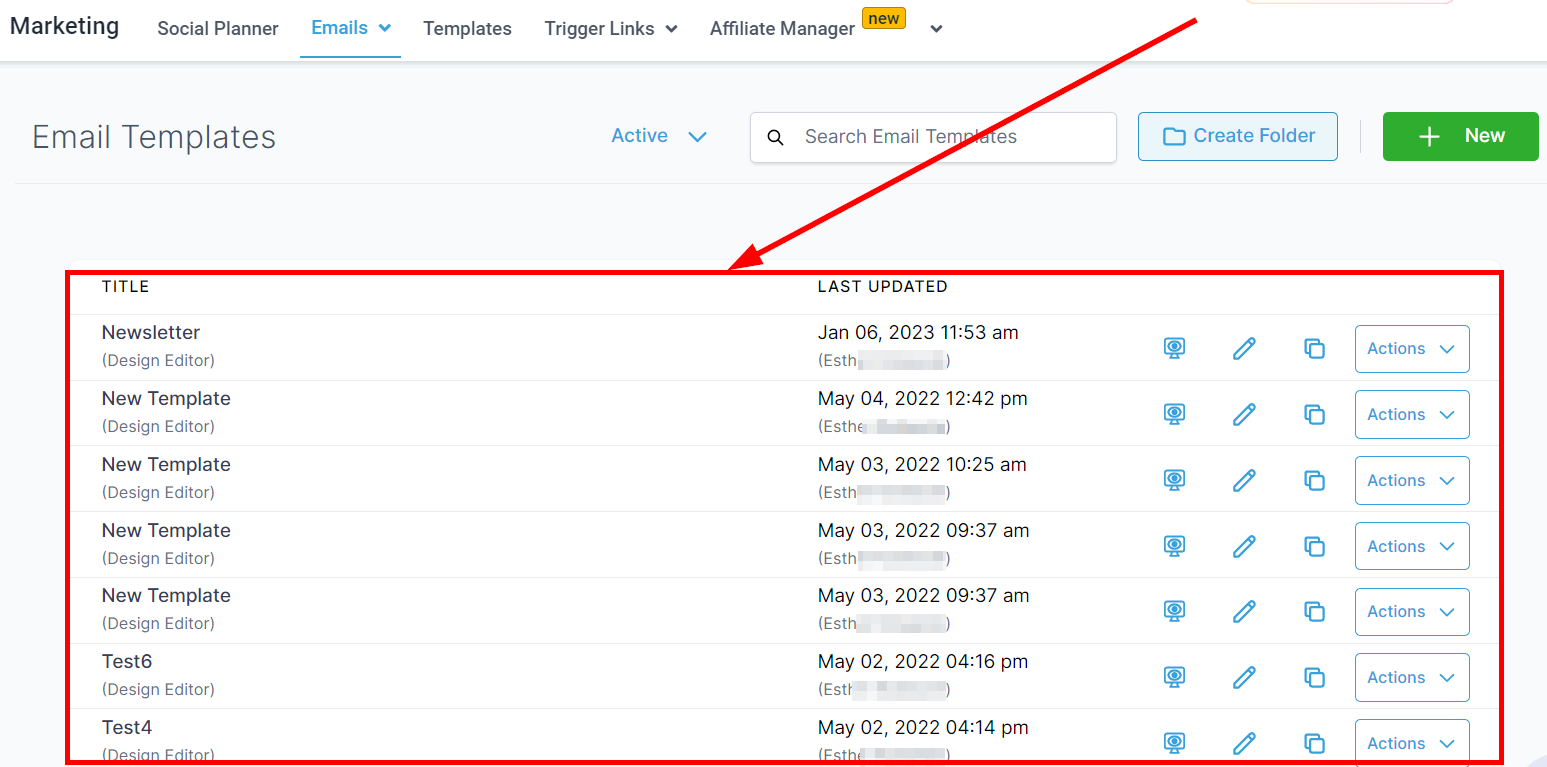Click the Create Folder button
The height and width of the screenshot is (767, 1547).
coord(1237,136)
